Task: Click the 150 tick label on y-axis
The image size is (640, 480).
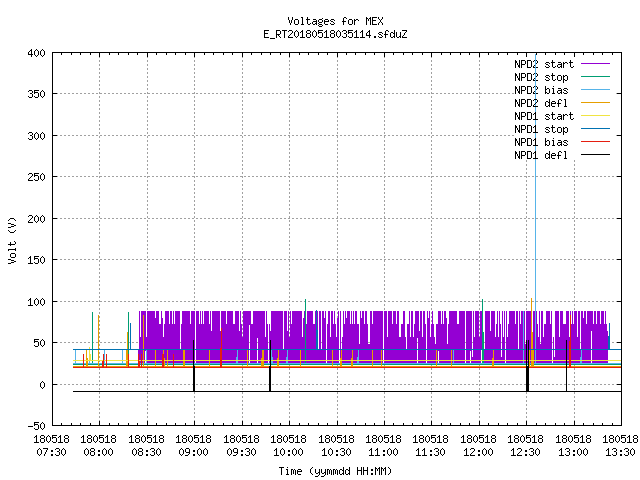Action: (x=36, y=260)
